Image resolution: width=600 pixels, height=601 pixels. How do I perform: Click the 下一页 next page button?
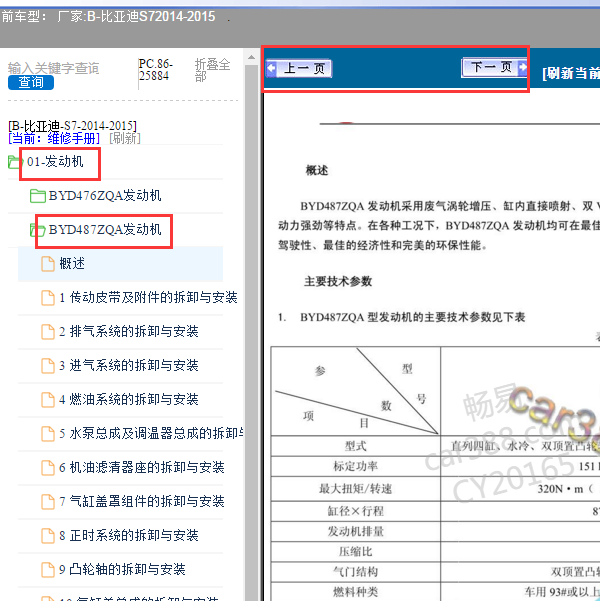coord(495,67)
